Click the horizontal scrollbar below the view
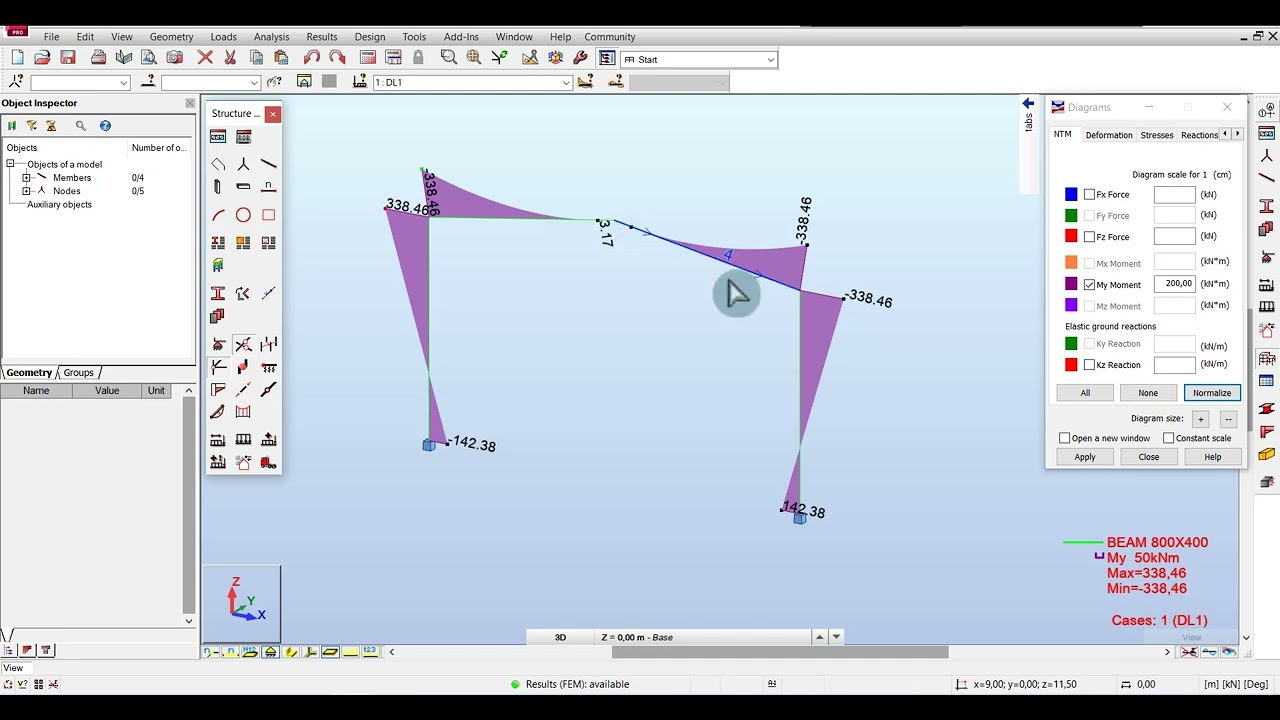The height and width of the screenshot is (720, 1280). (x=780, y=652)
